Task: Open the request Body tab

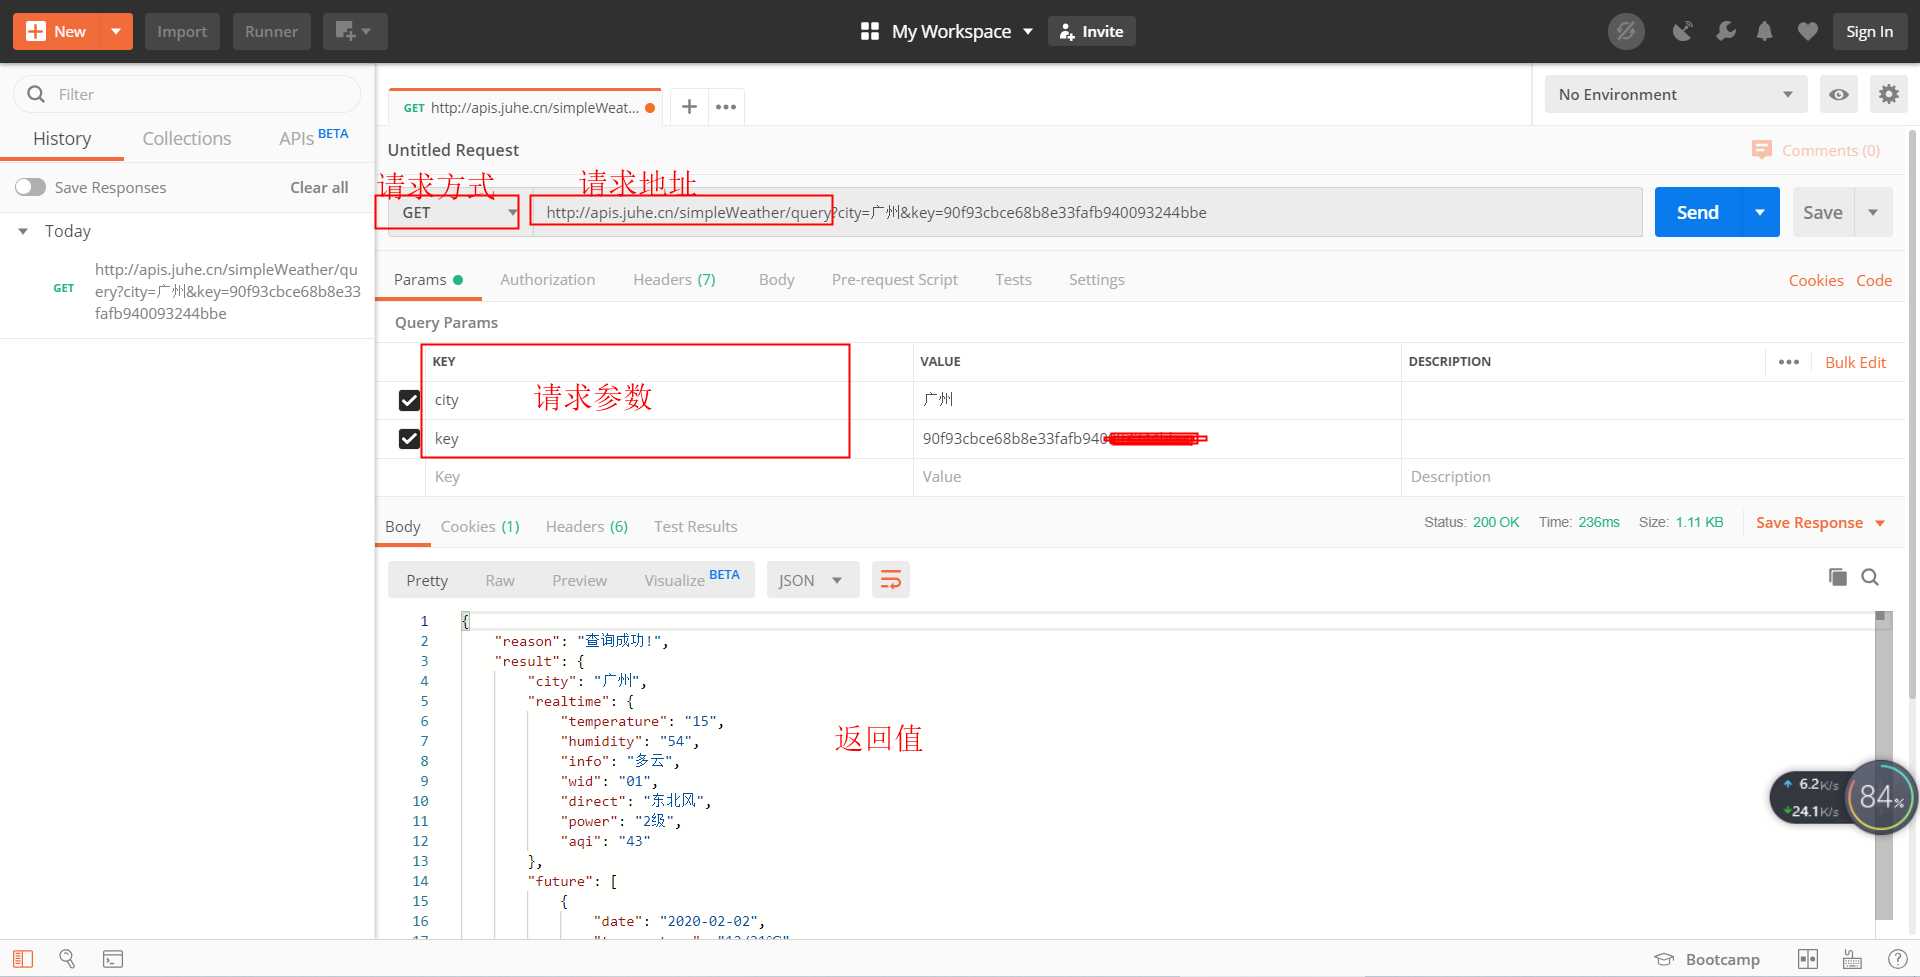Action: pos(776,280)
